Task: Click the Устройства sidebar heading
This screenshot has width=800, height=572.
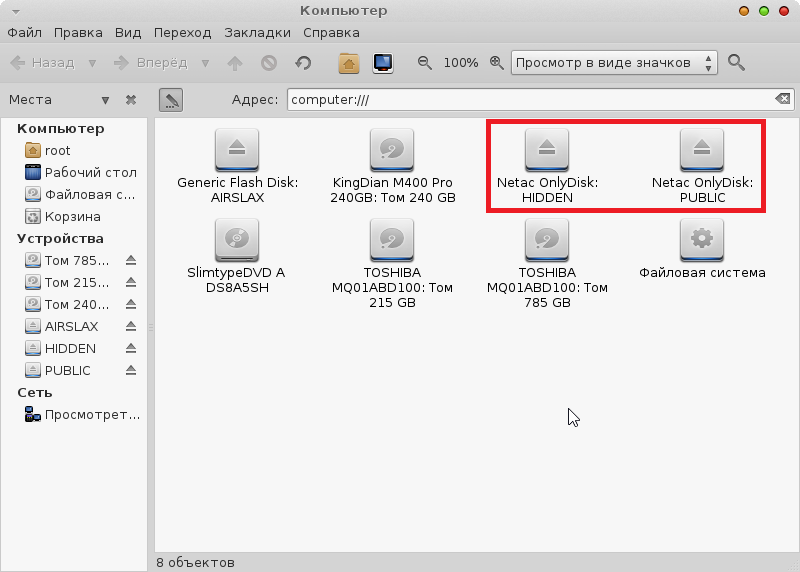Action: (60, 238)
